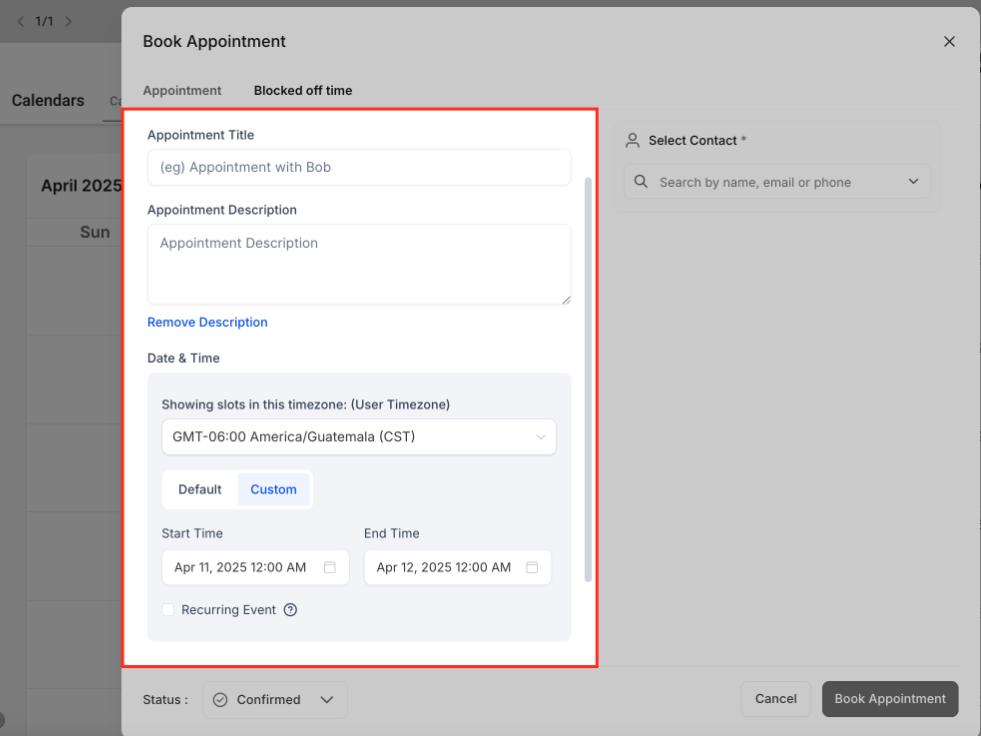The image size is (981, 736).
Task: Click the End Time calendar icon
Action: [x=532, y=567]
